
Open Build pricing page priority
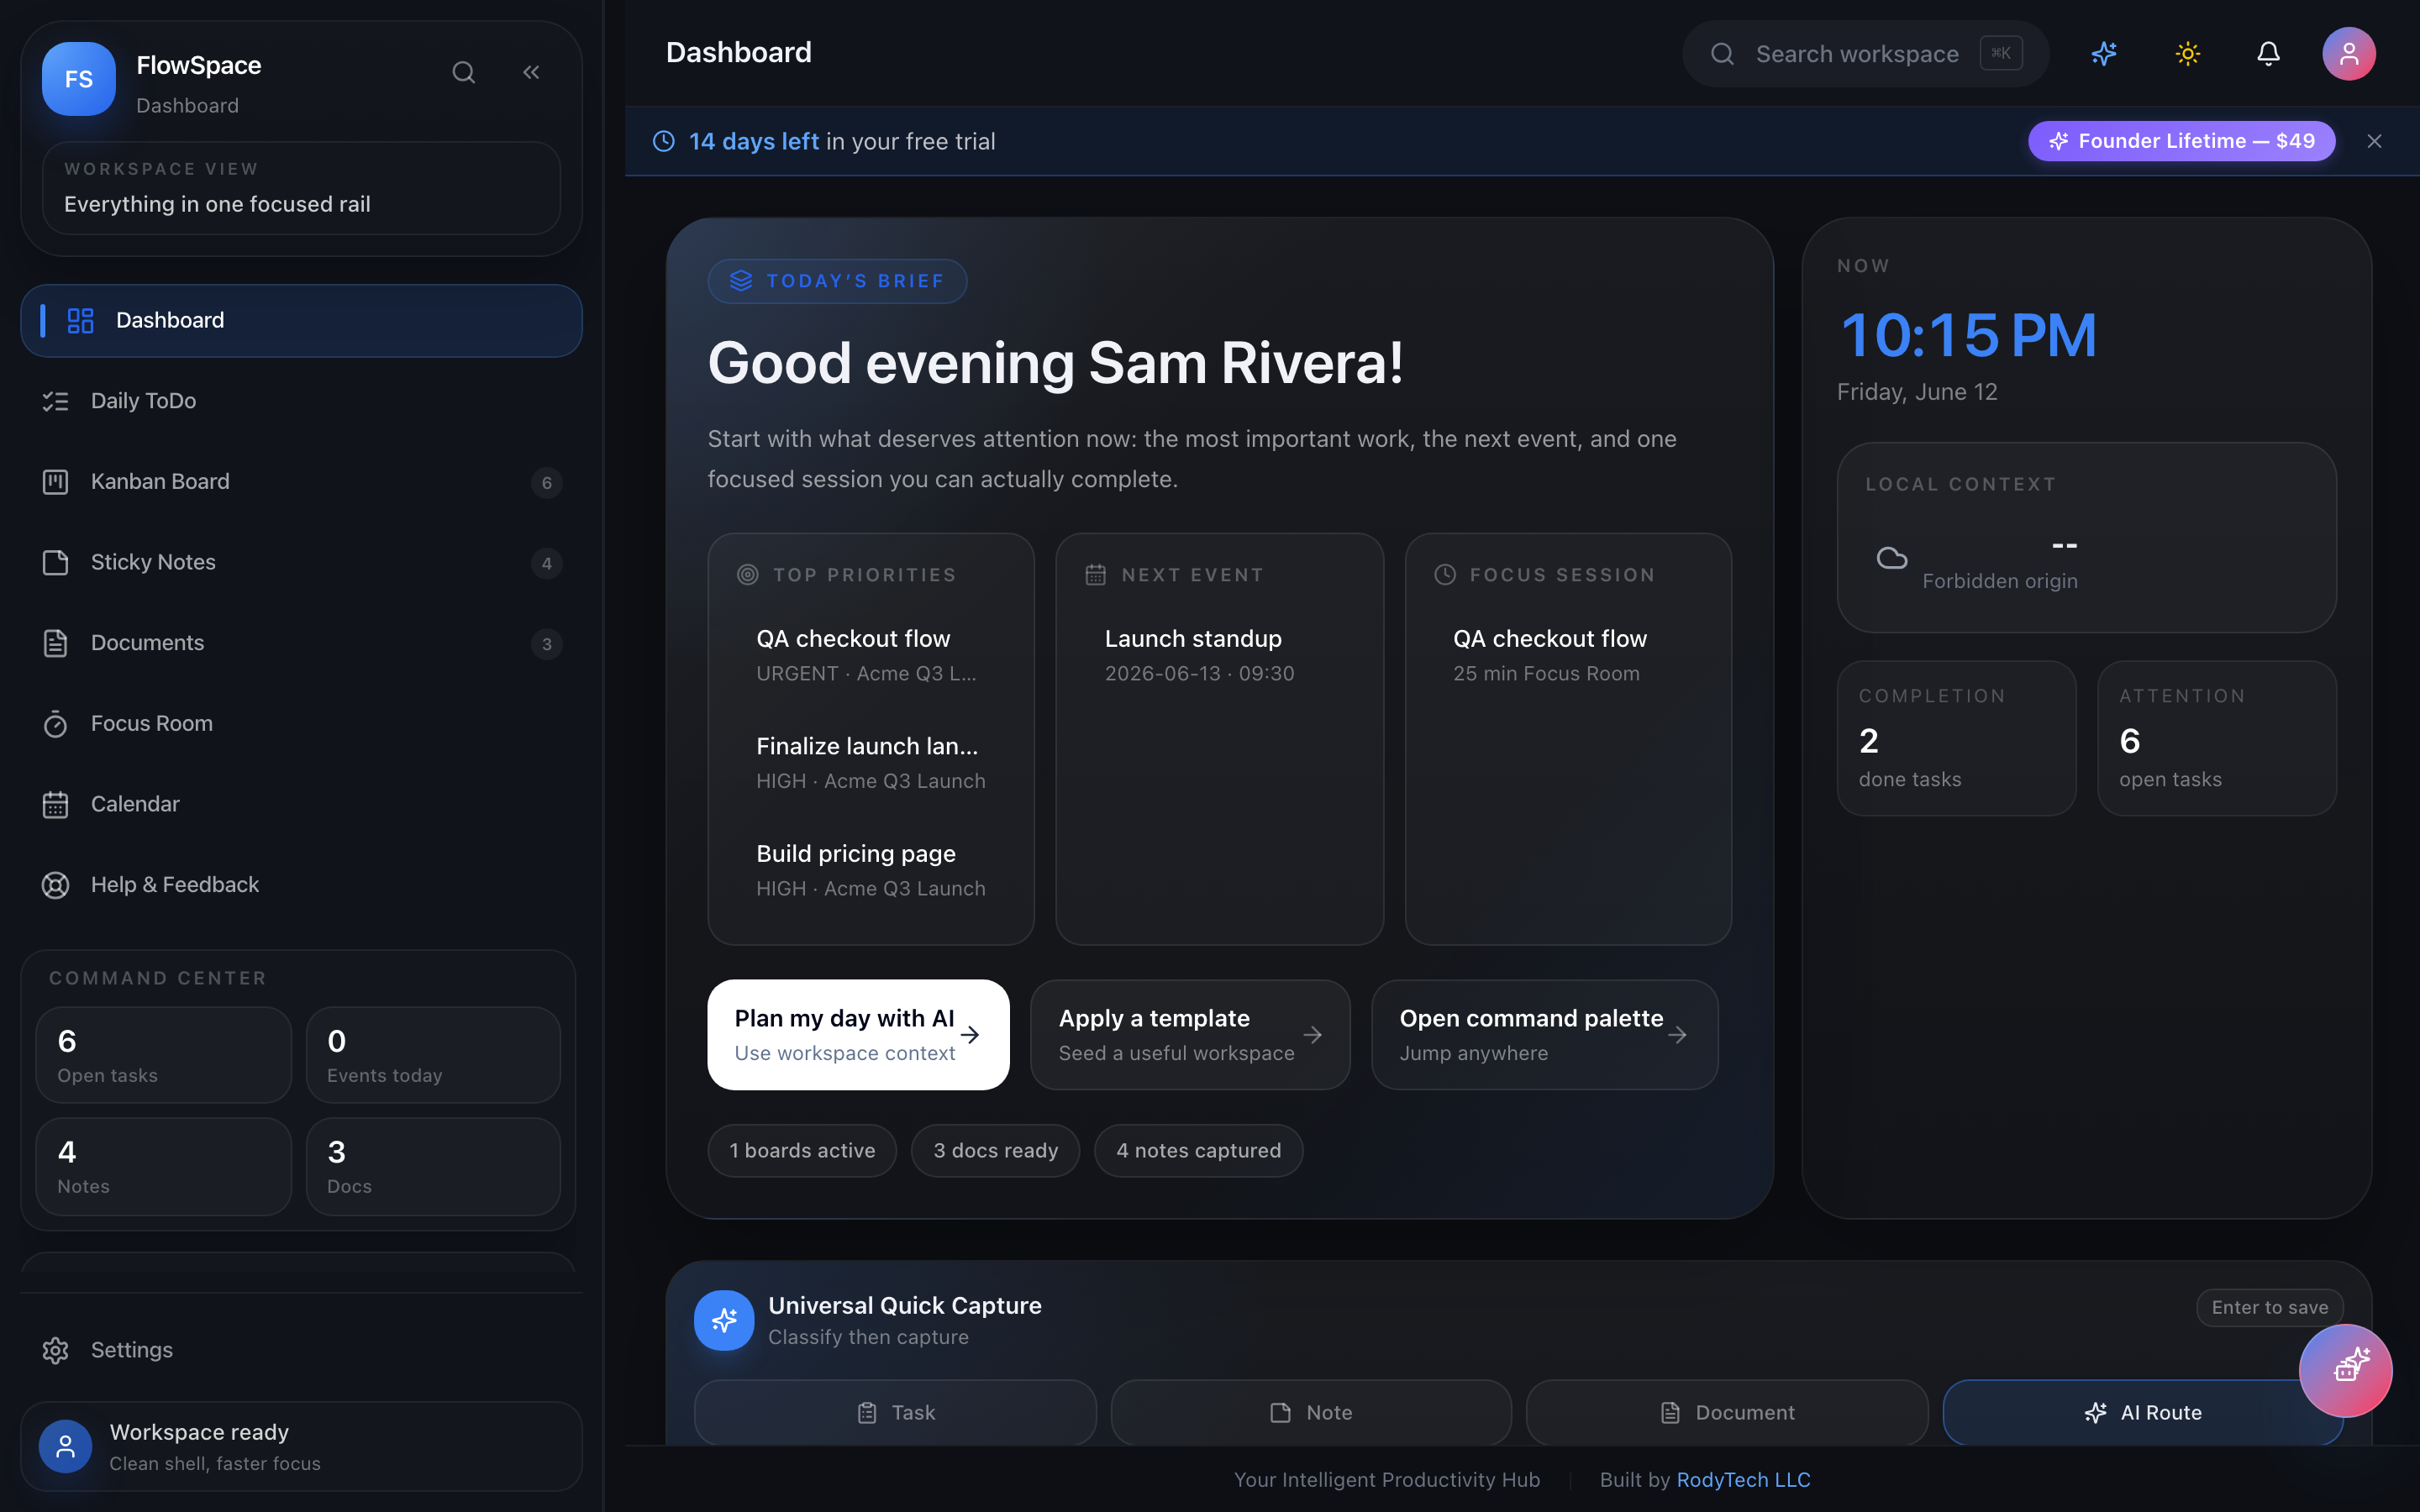tap(870, 870)
